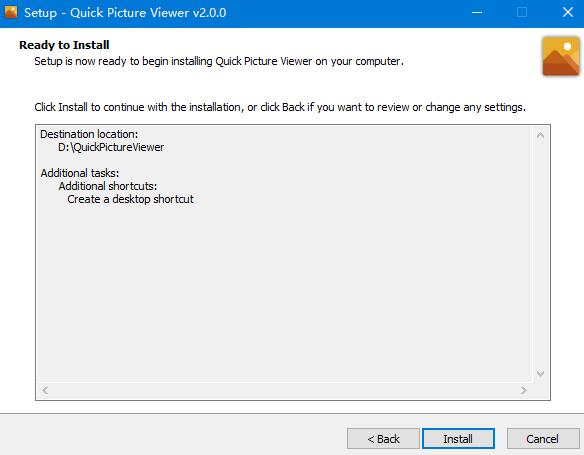Viewport: 584px width, 455px height.
Task: Click the summary box scroll down arrow
Action: pyautogui.click(x=540, y=373)
